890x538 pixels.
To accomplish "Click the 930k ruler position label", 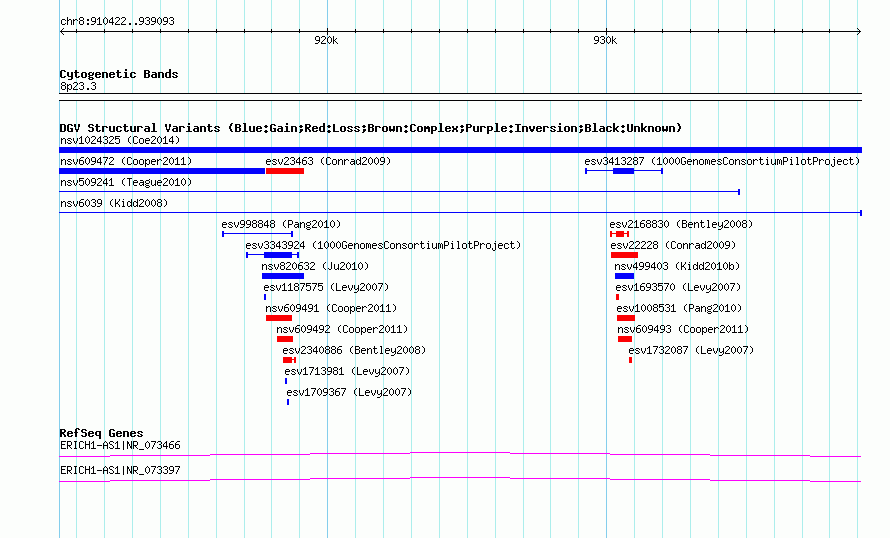I will coord(605,40).
